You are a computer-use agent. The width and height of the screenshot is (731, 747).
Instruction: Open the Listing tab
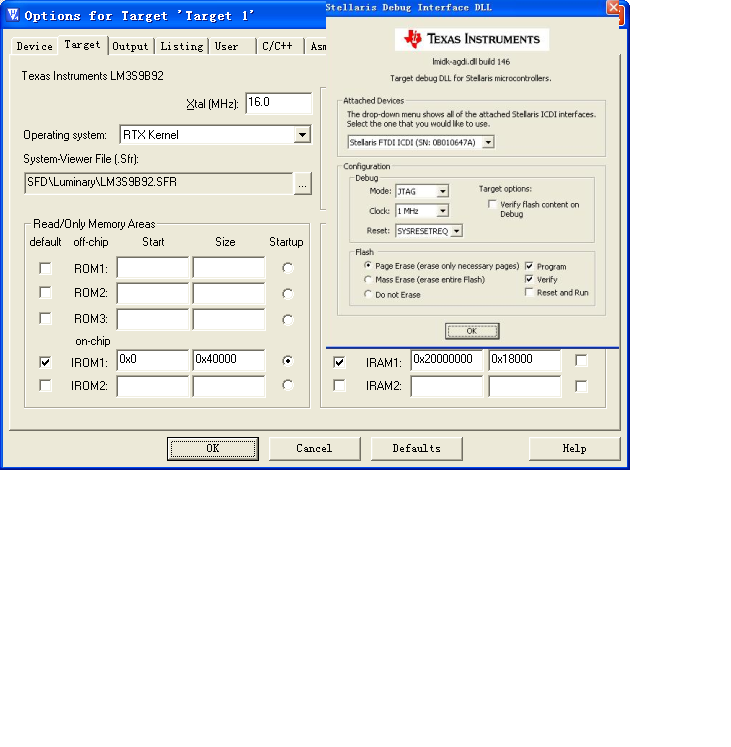[182, 46]
